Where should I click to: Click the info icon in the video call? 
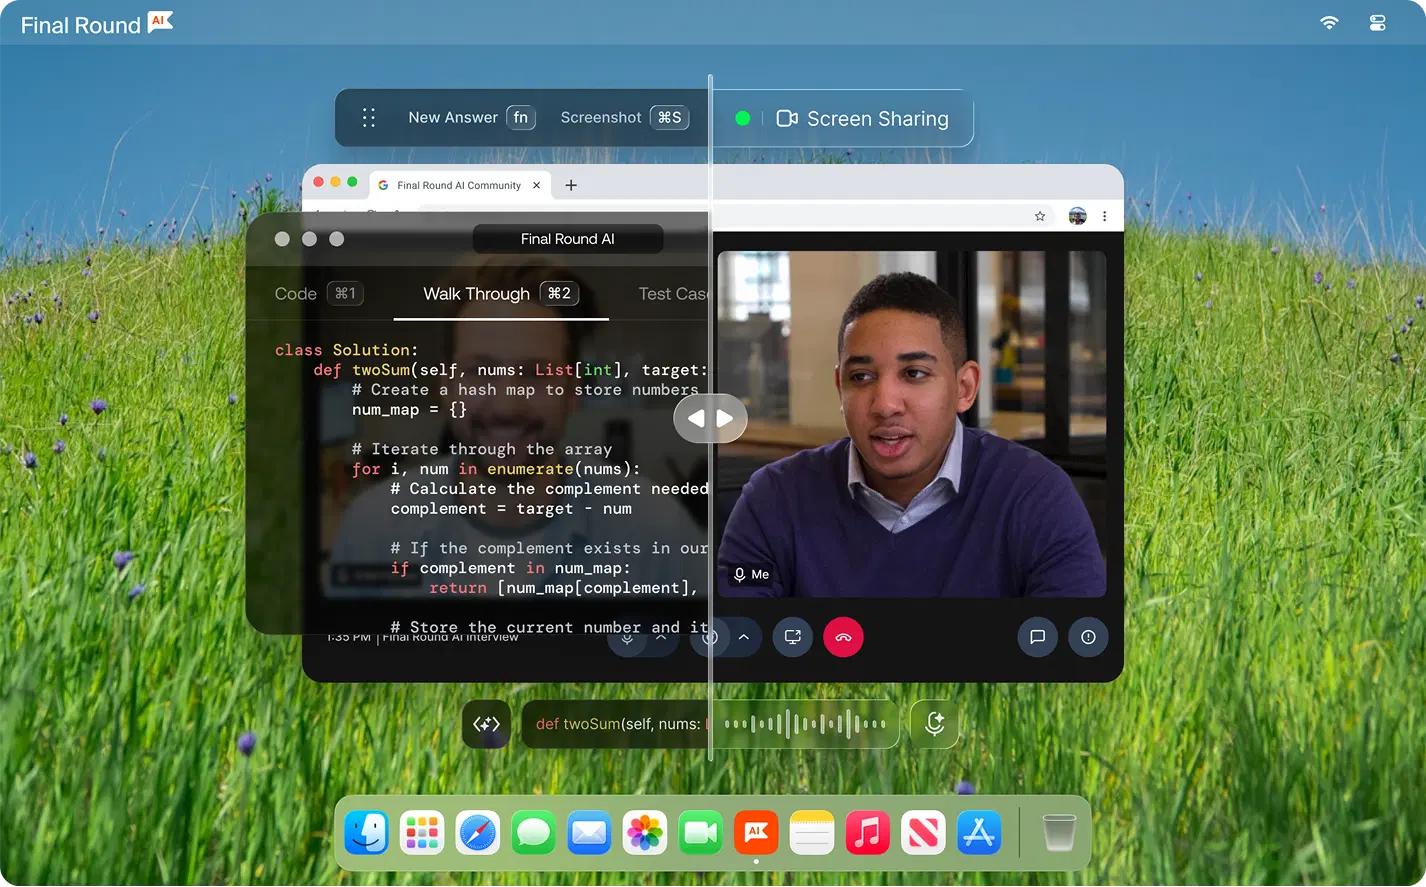1088,637
